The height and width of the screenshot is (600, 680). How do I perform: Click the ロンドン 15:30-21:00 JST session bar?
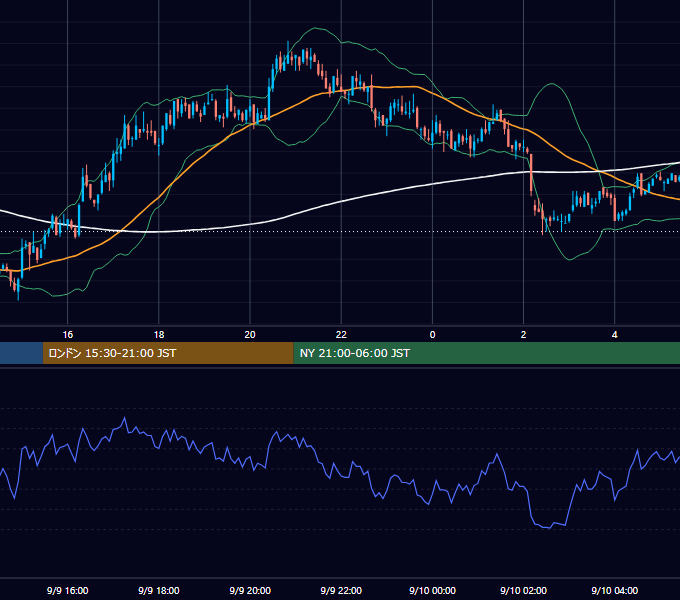tap(168, 353)
